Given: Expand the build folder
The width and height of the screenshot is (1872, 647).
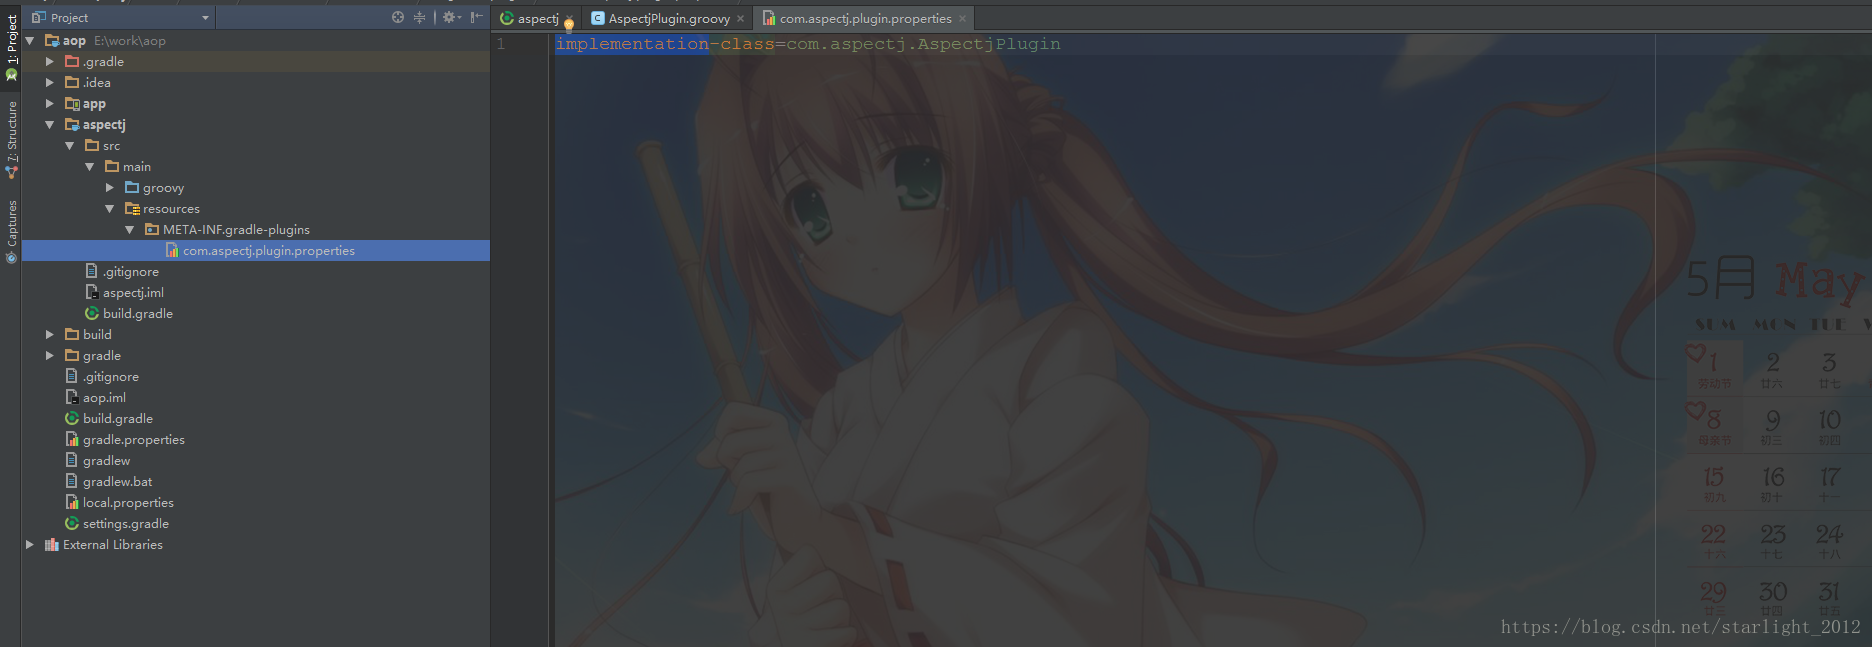Looking at the screenshot, I should tap(50, 335).
